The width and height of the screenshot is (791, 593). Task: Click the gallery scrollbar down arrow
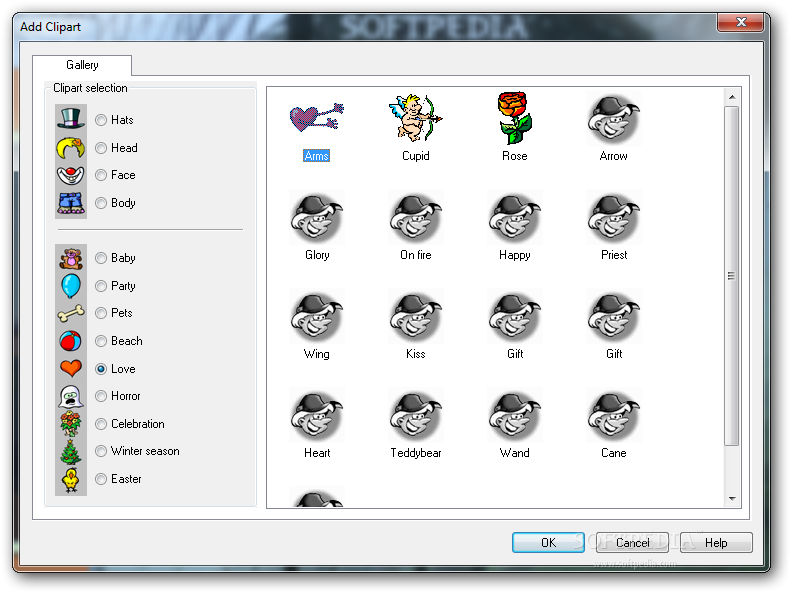[x=732, y=498]
